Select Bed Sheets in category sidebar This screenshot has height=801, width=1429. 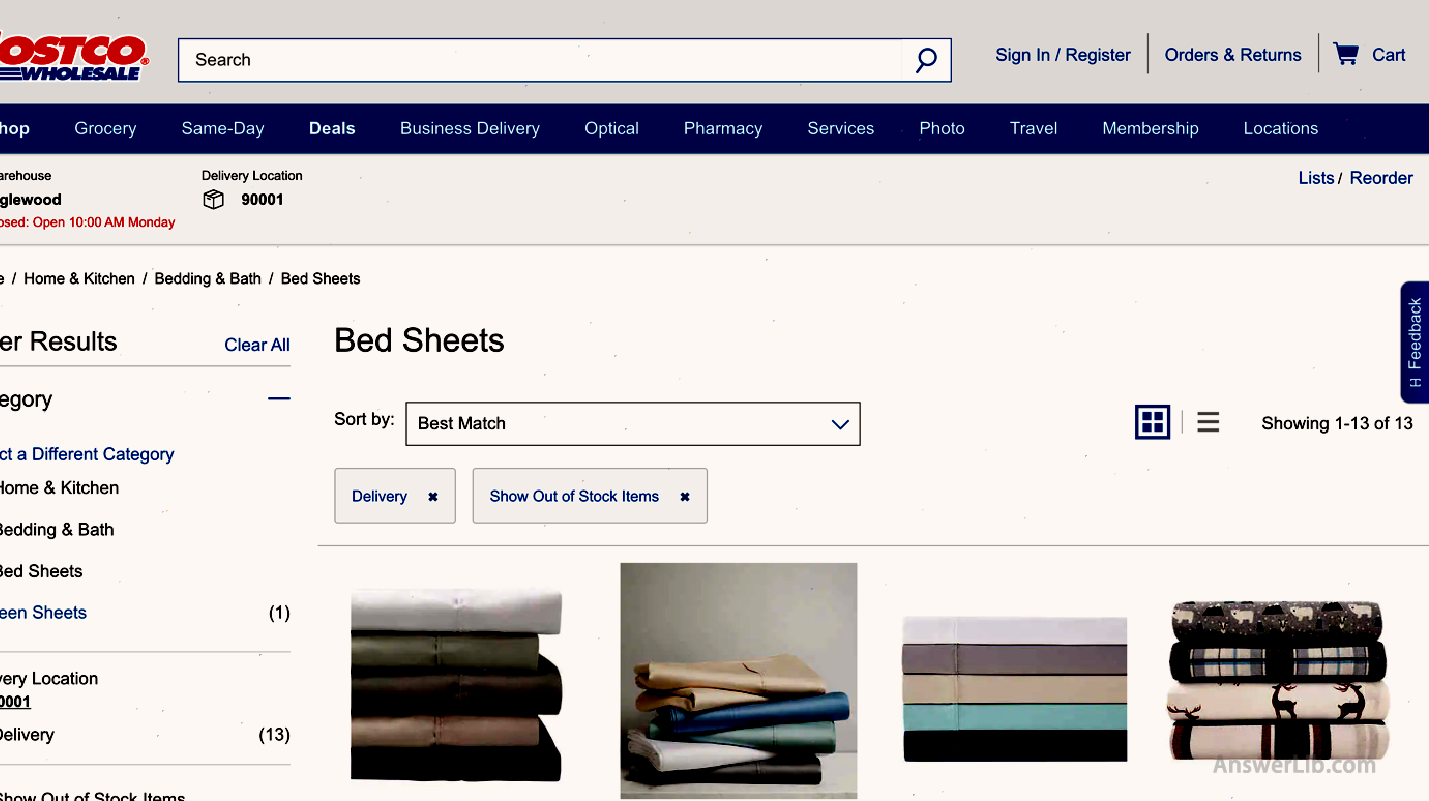point(41,571)
